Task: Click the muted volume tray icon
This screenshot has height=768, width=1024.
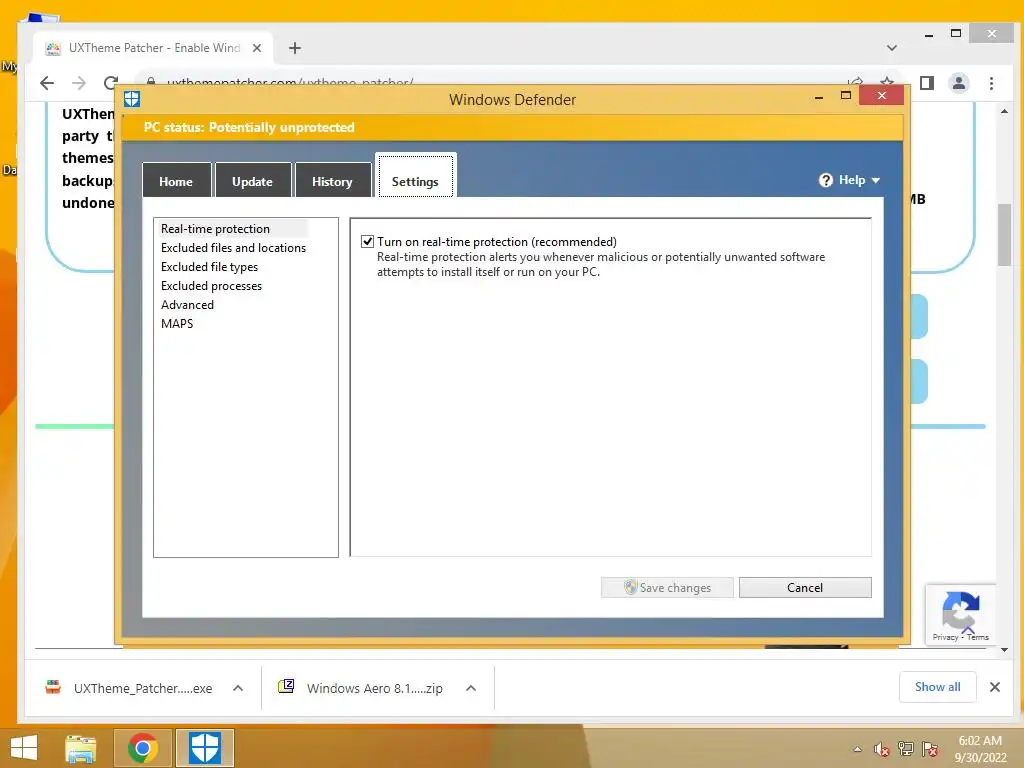Action: (882, 749)
